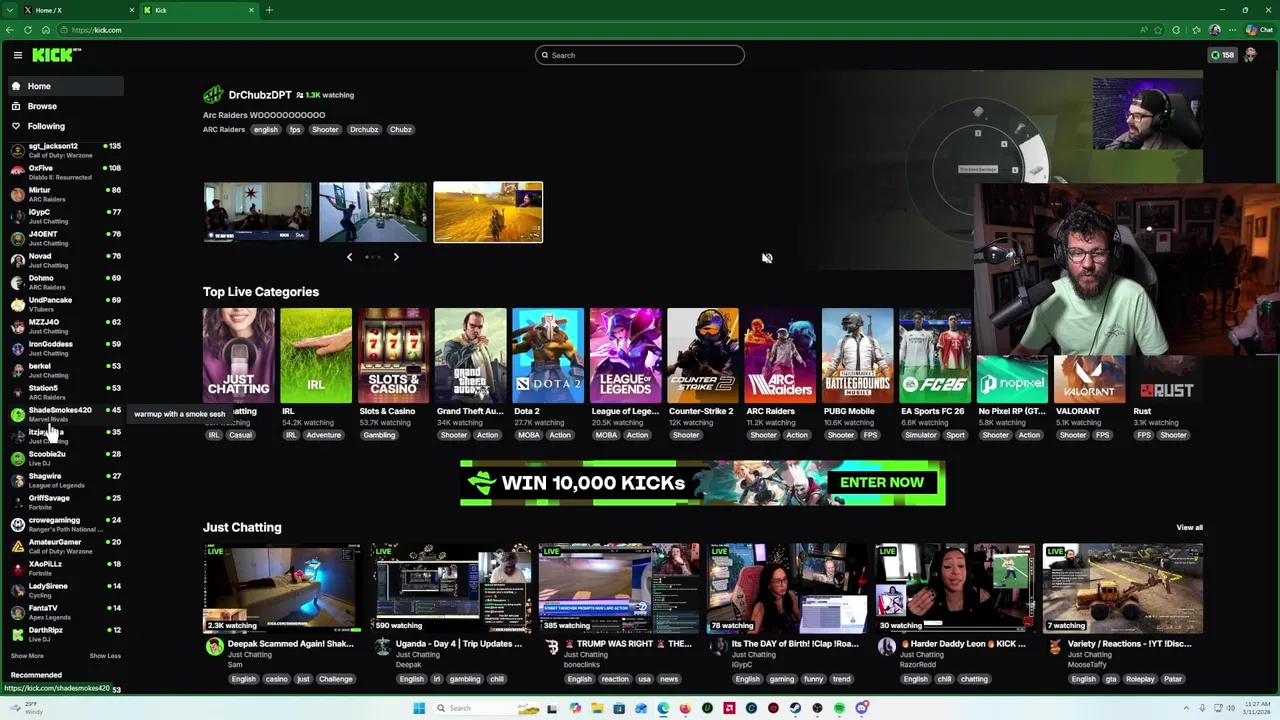Open Variety / Reactions stream thumbnail
The height and width of the screenshot is (720, 1280).
pos(1123,589)
